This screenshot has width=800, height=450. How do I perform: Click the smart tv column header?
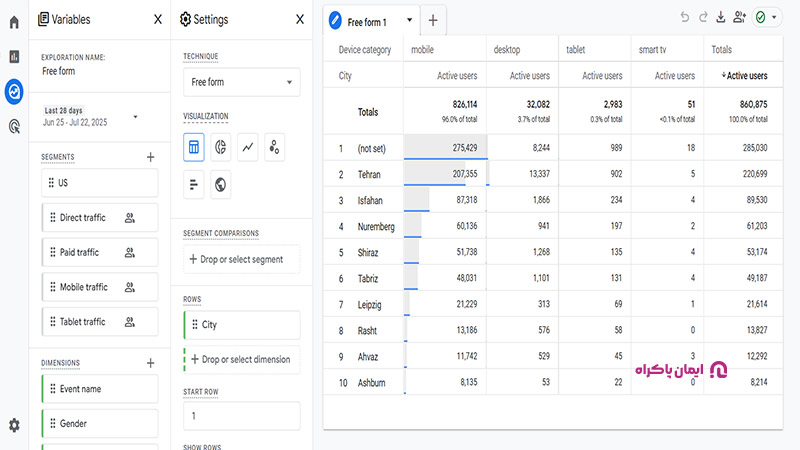point(653,49)
